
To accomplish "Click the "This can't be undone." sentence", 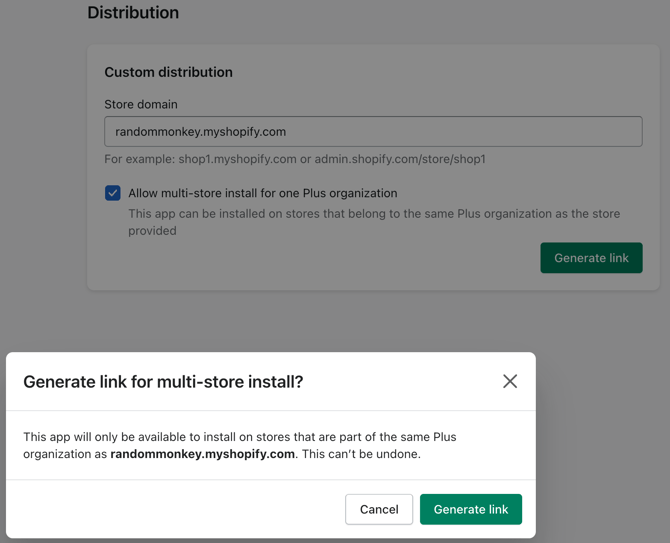I will coord(361,454).
